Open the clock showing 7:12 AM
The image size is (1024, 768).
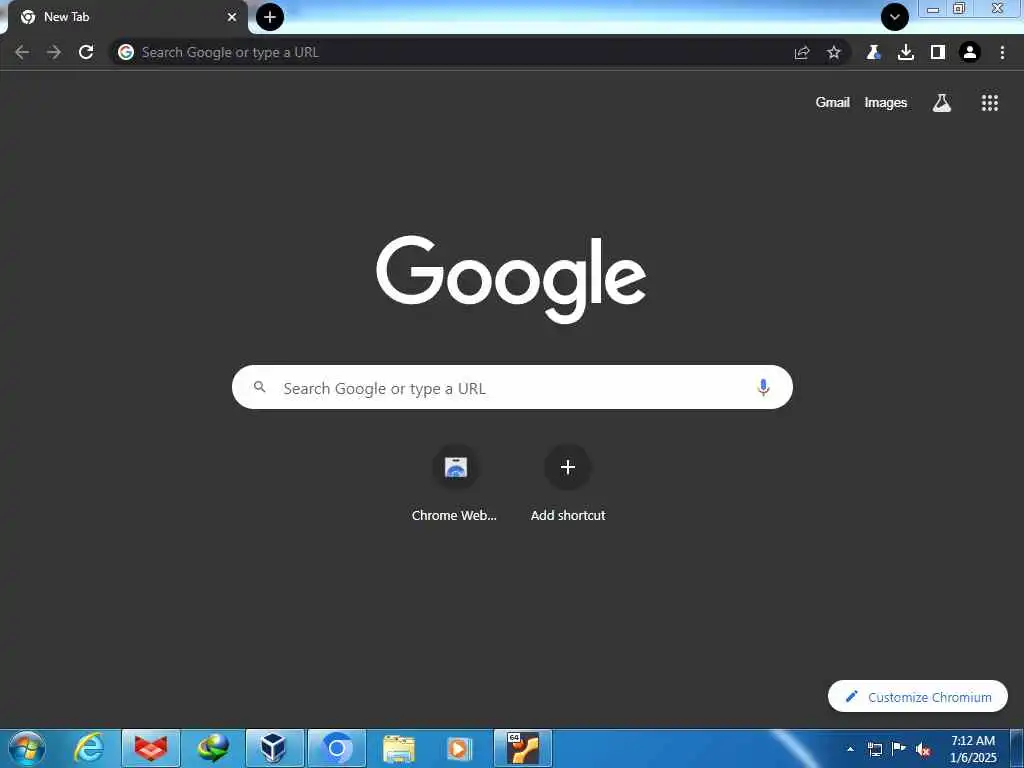click(973, 749)
